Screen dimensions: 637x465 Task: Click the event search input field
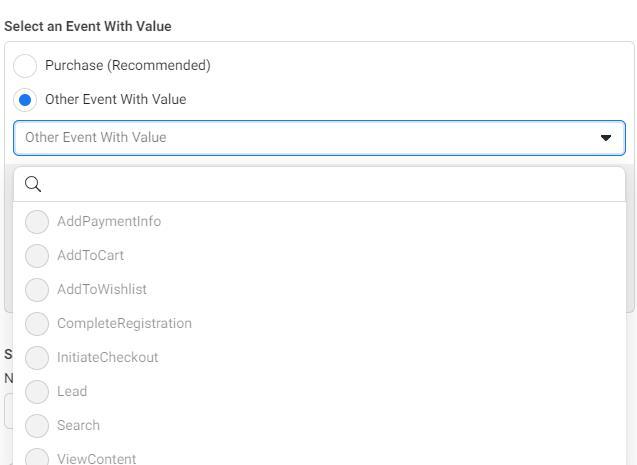330,184
